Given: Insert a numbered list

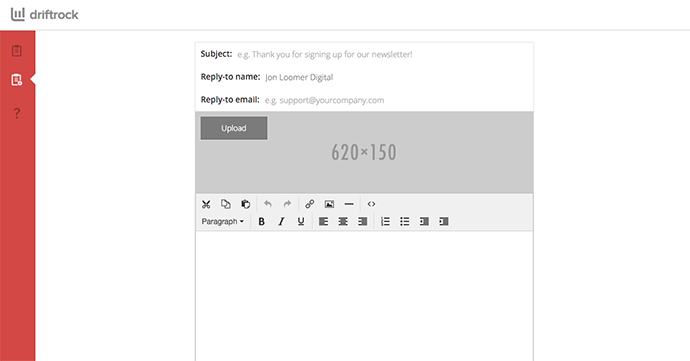Looking at the screenshot, I should [x=385, y=221].
